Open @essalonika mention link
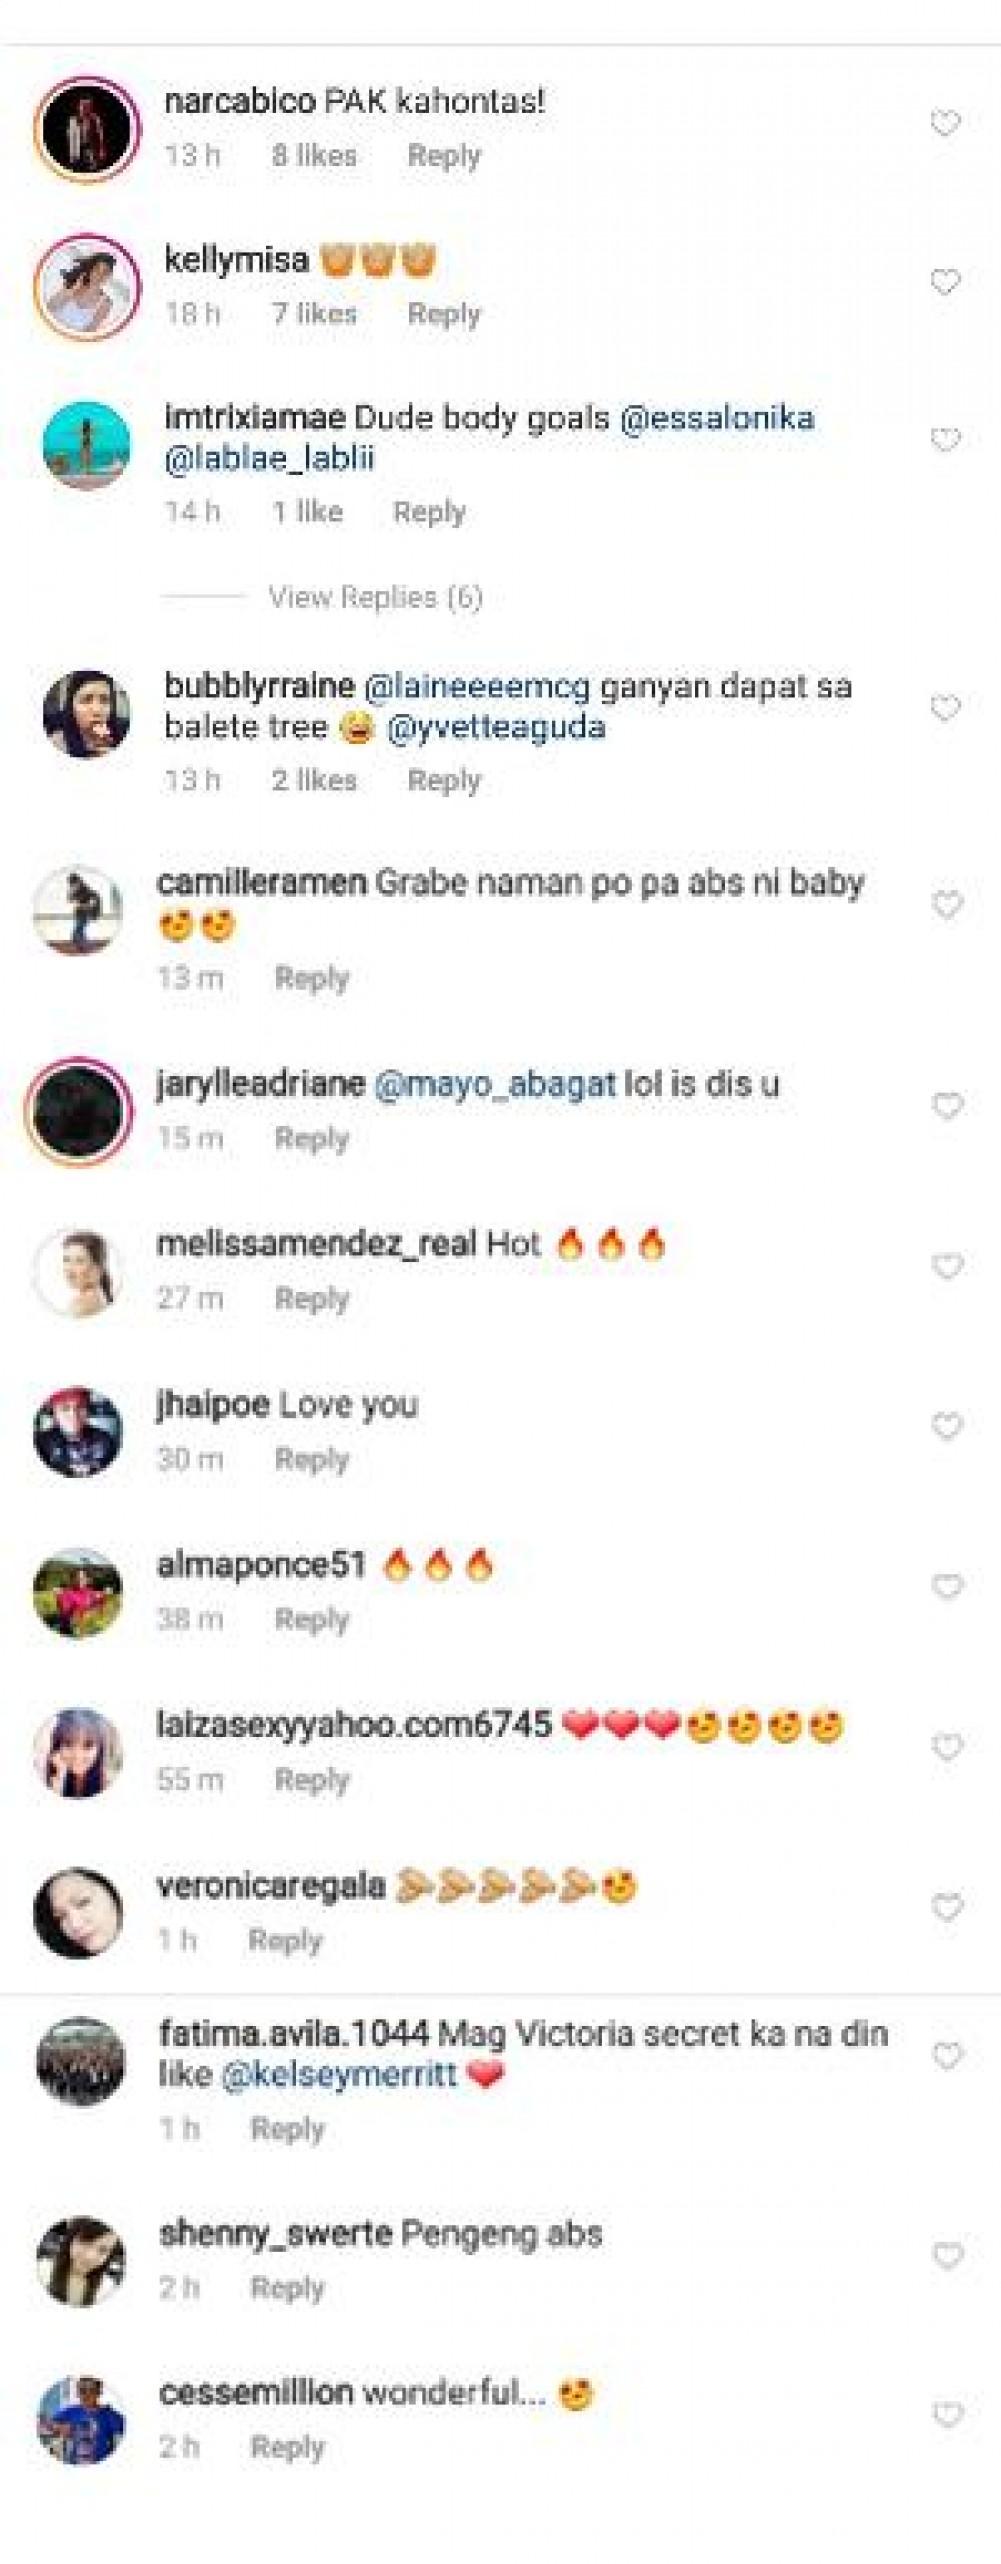Image resolution: width=1001 pixels, height=2564 pixels. (717, 418)
